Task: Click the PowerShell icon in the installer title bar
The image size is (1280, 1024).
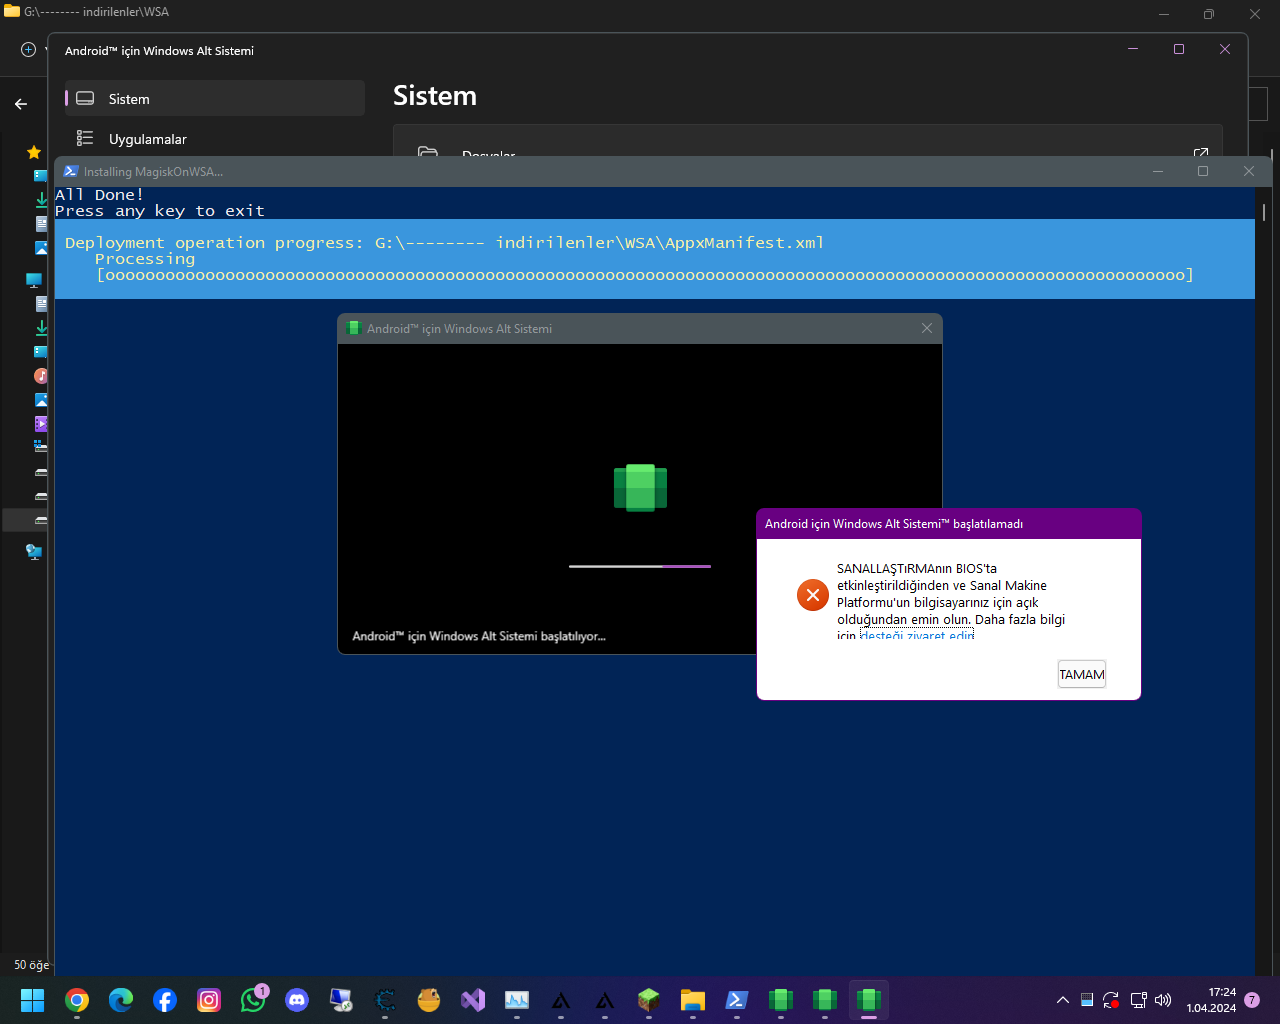Action: (x=70, y=171)
